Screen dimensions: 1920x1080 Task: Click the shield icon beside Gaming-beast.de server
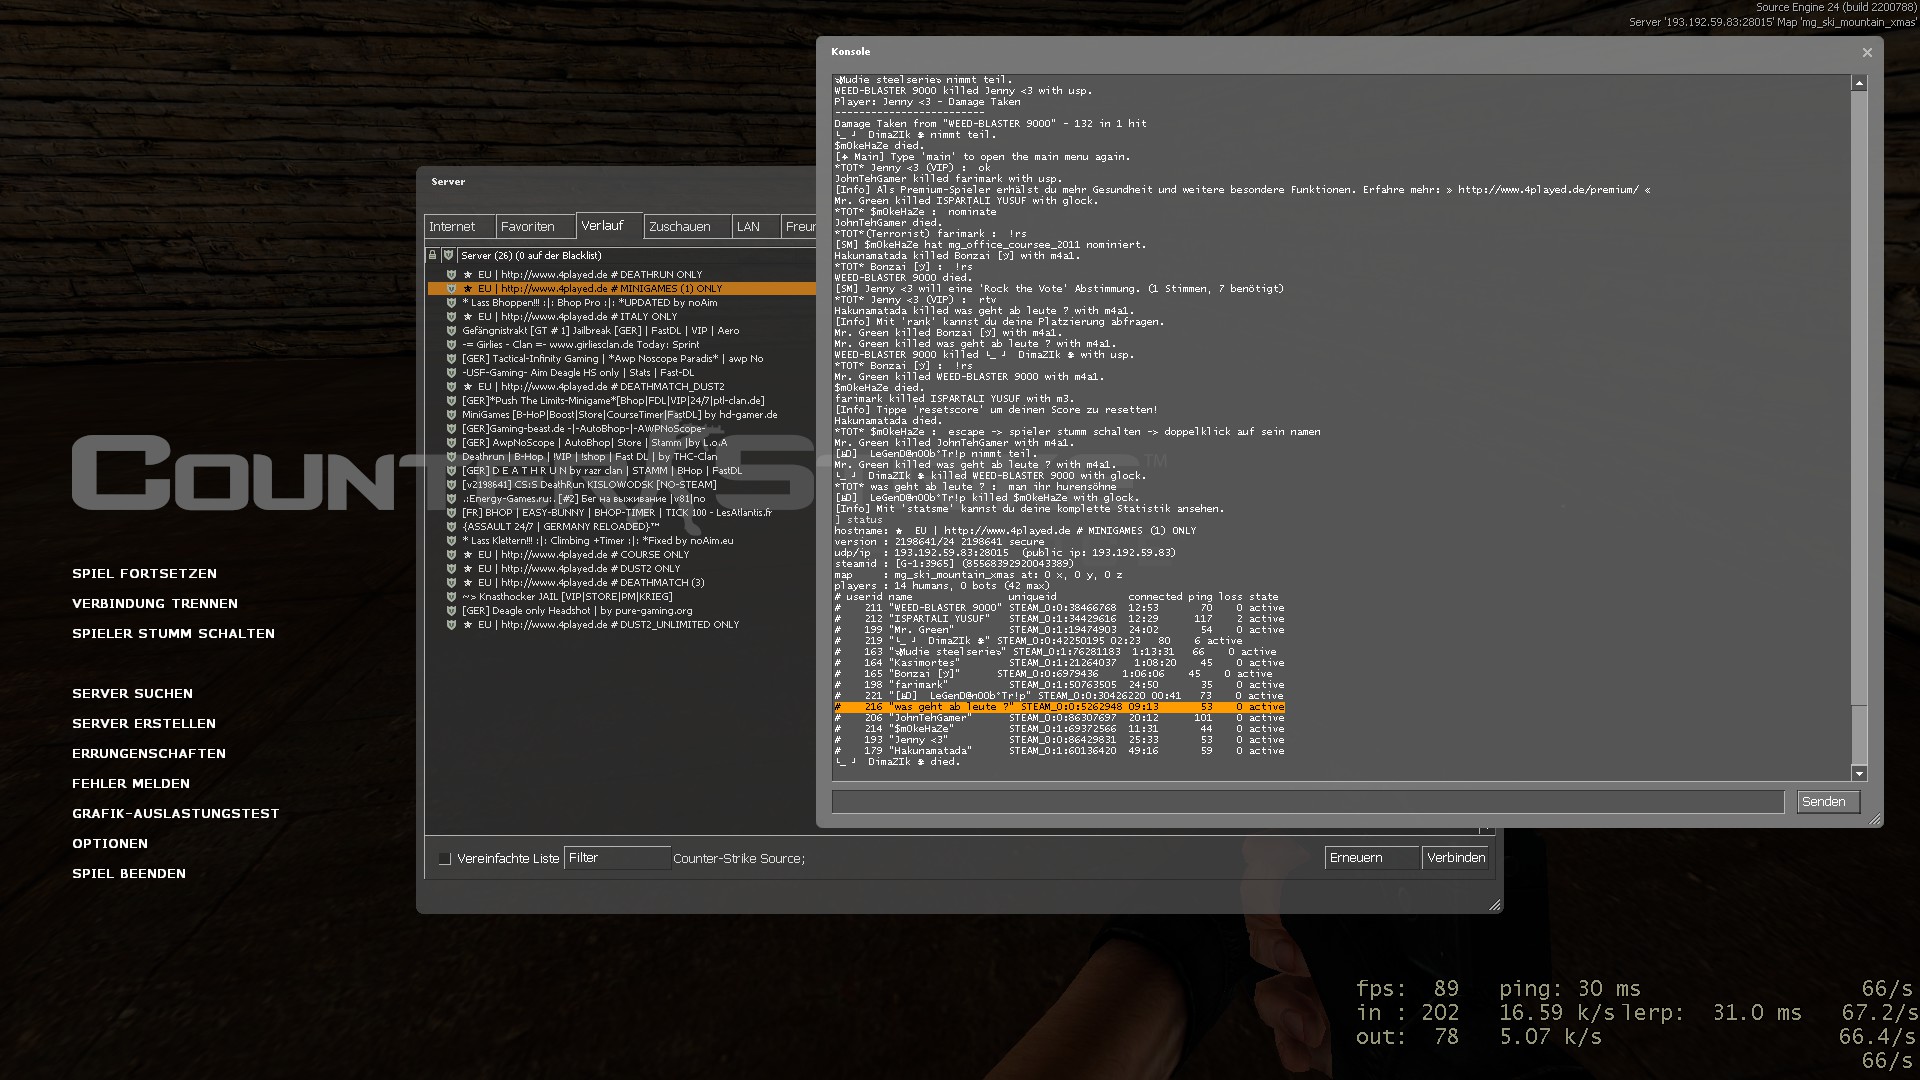[451, 428]
